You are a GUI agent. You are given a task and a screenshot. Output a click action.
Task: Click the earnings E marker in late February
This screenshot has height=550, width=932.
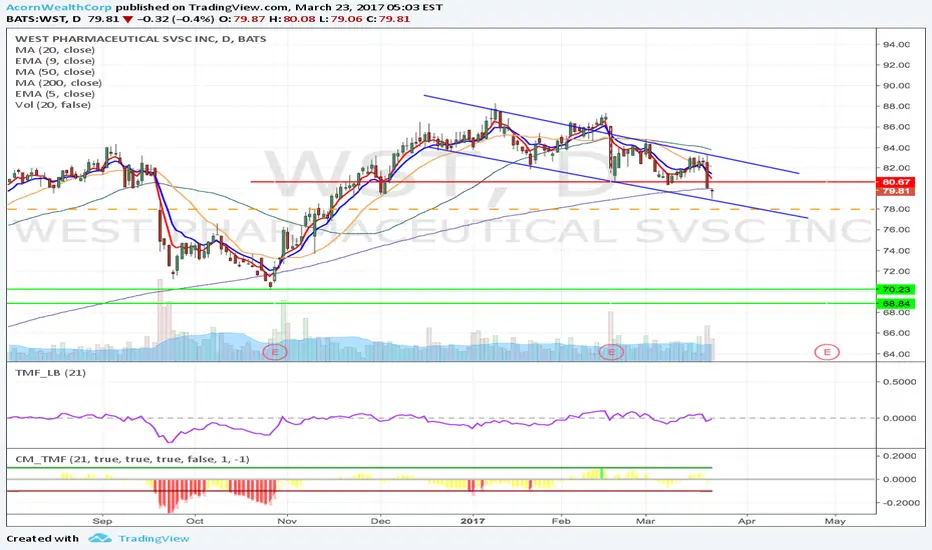pos(611,352)
